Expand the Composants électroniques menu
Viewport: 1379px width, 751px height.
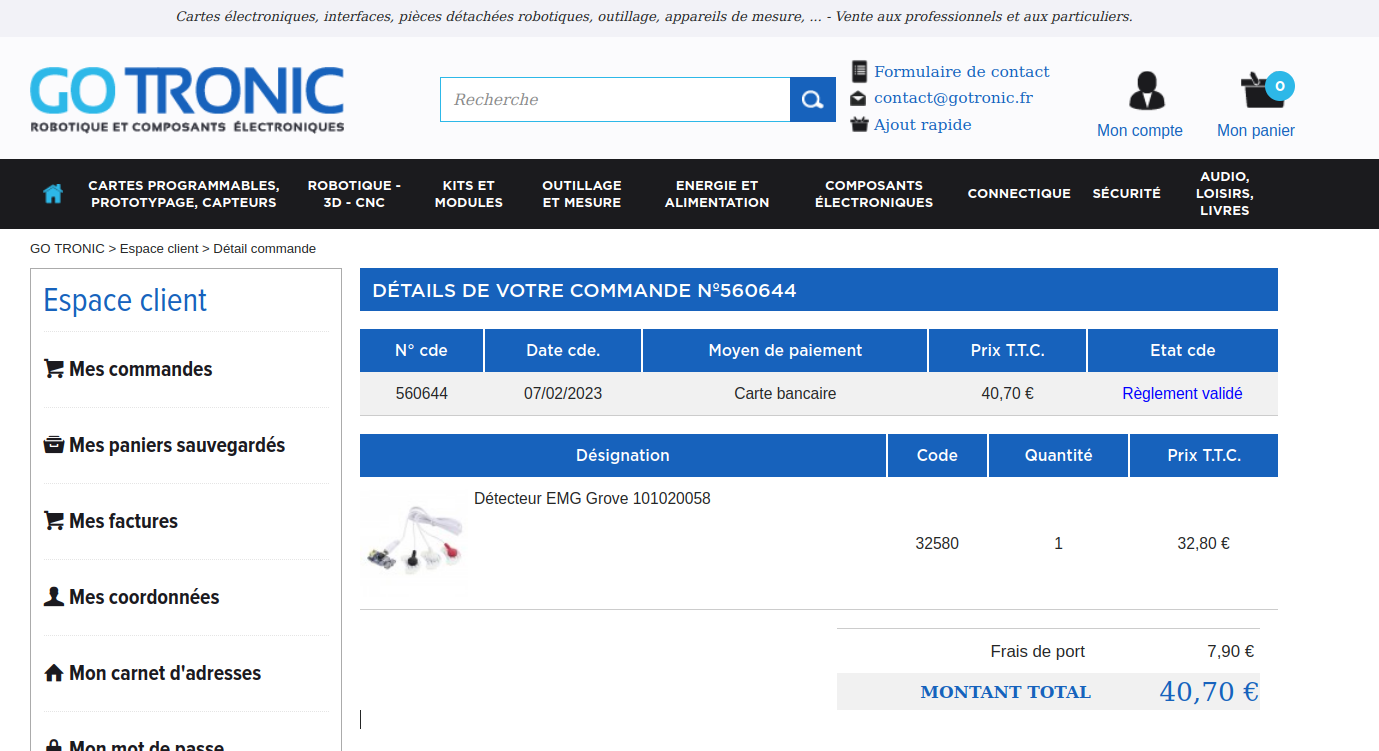pos(873,194)
